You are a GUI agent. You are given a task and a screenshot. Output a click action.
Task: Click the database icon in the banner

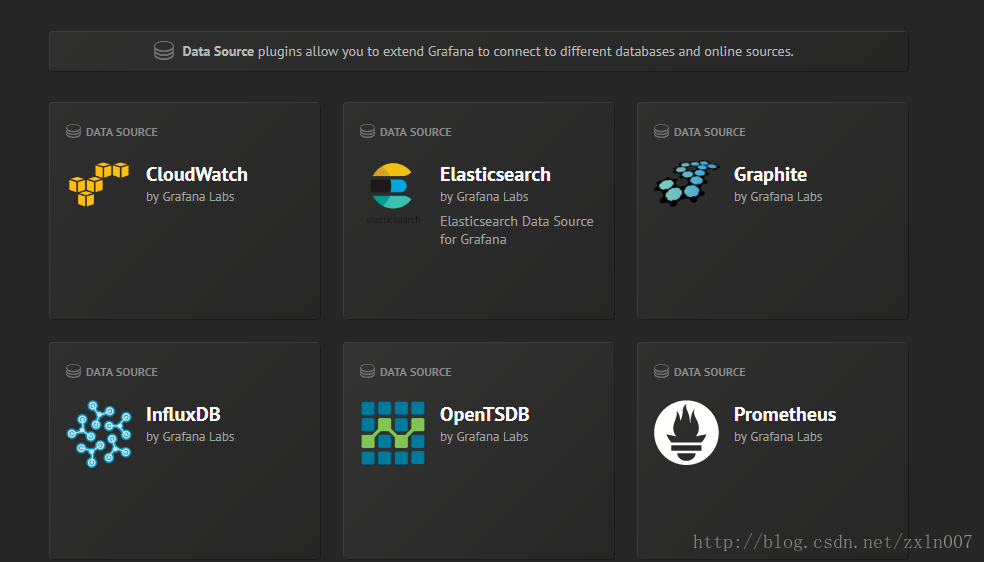164,51
